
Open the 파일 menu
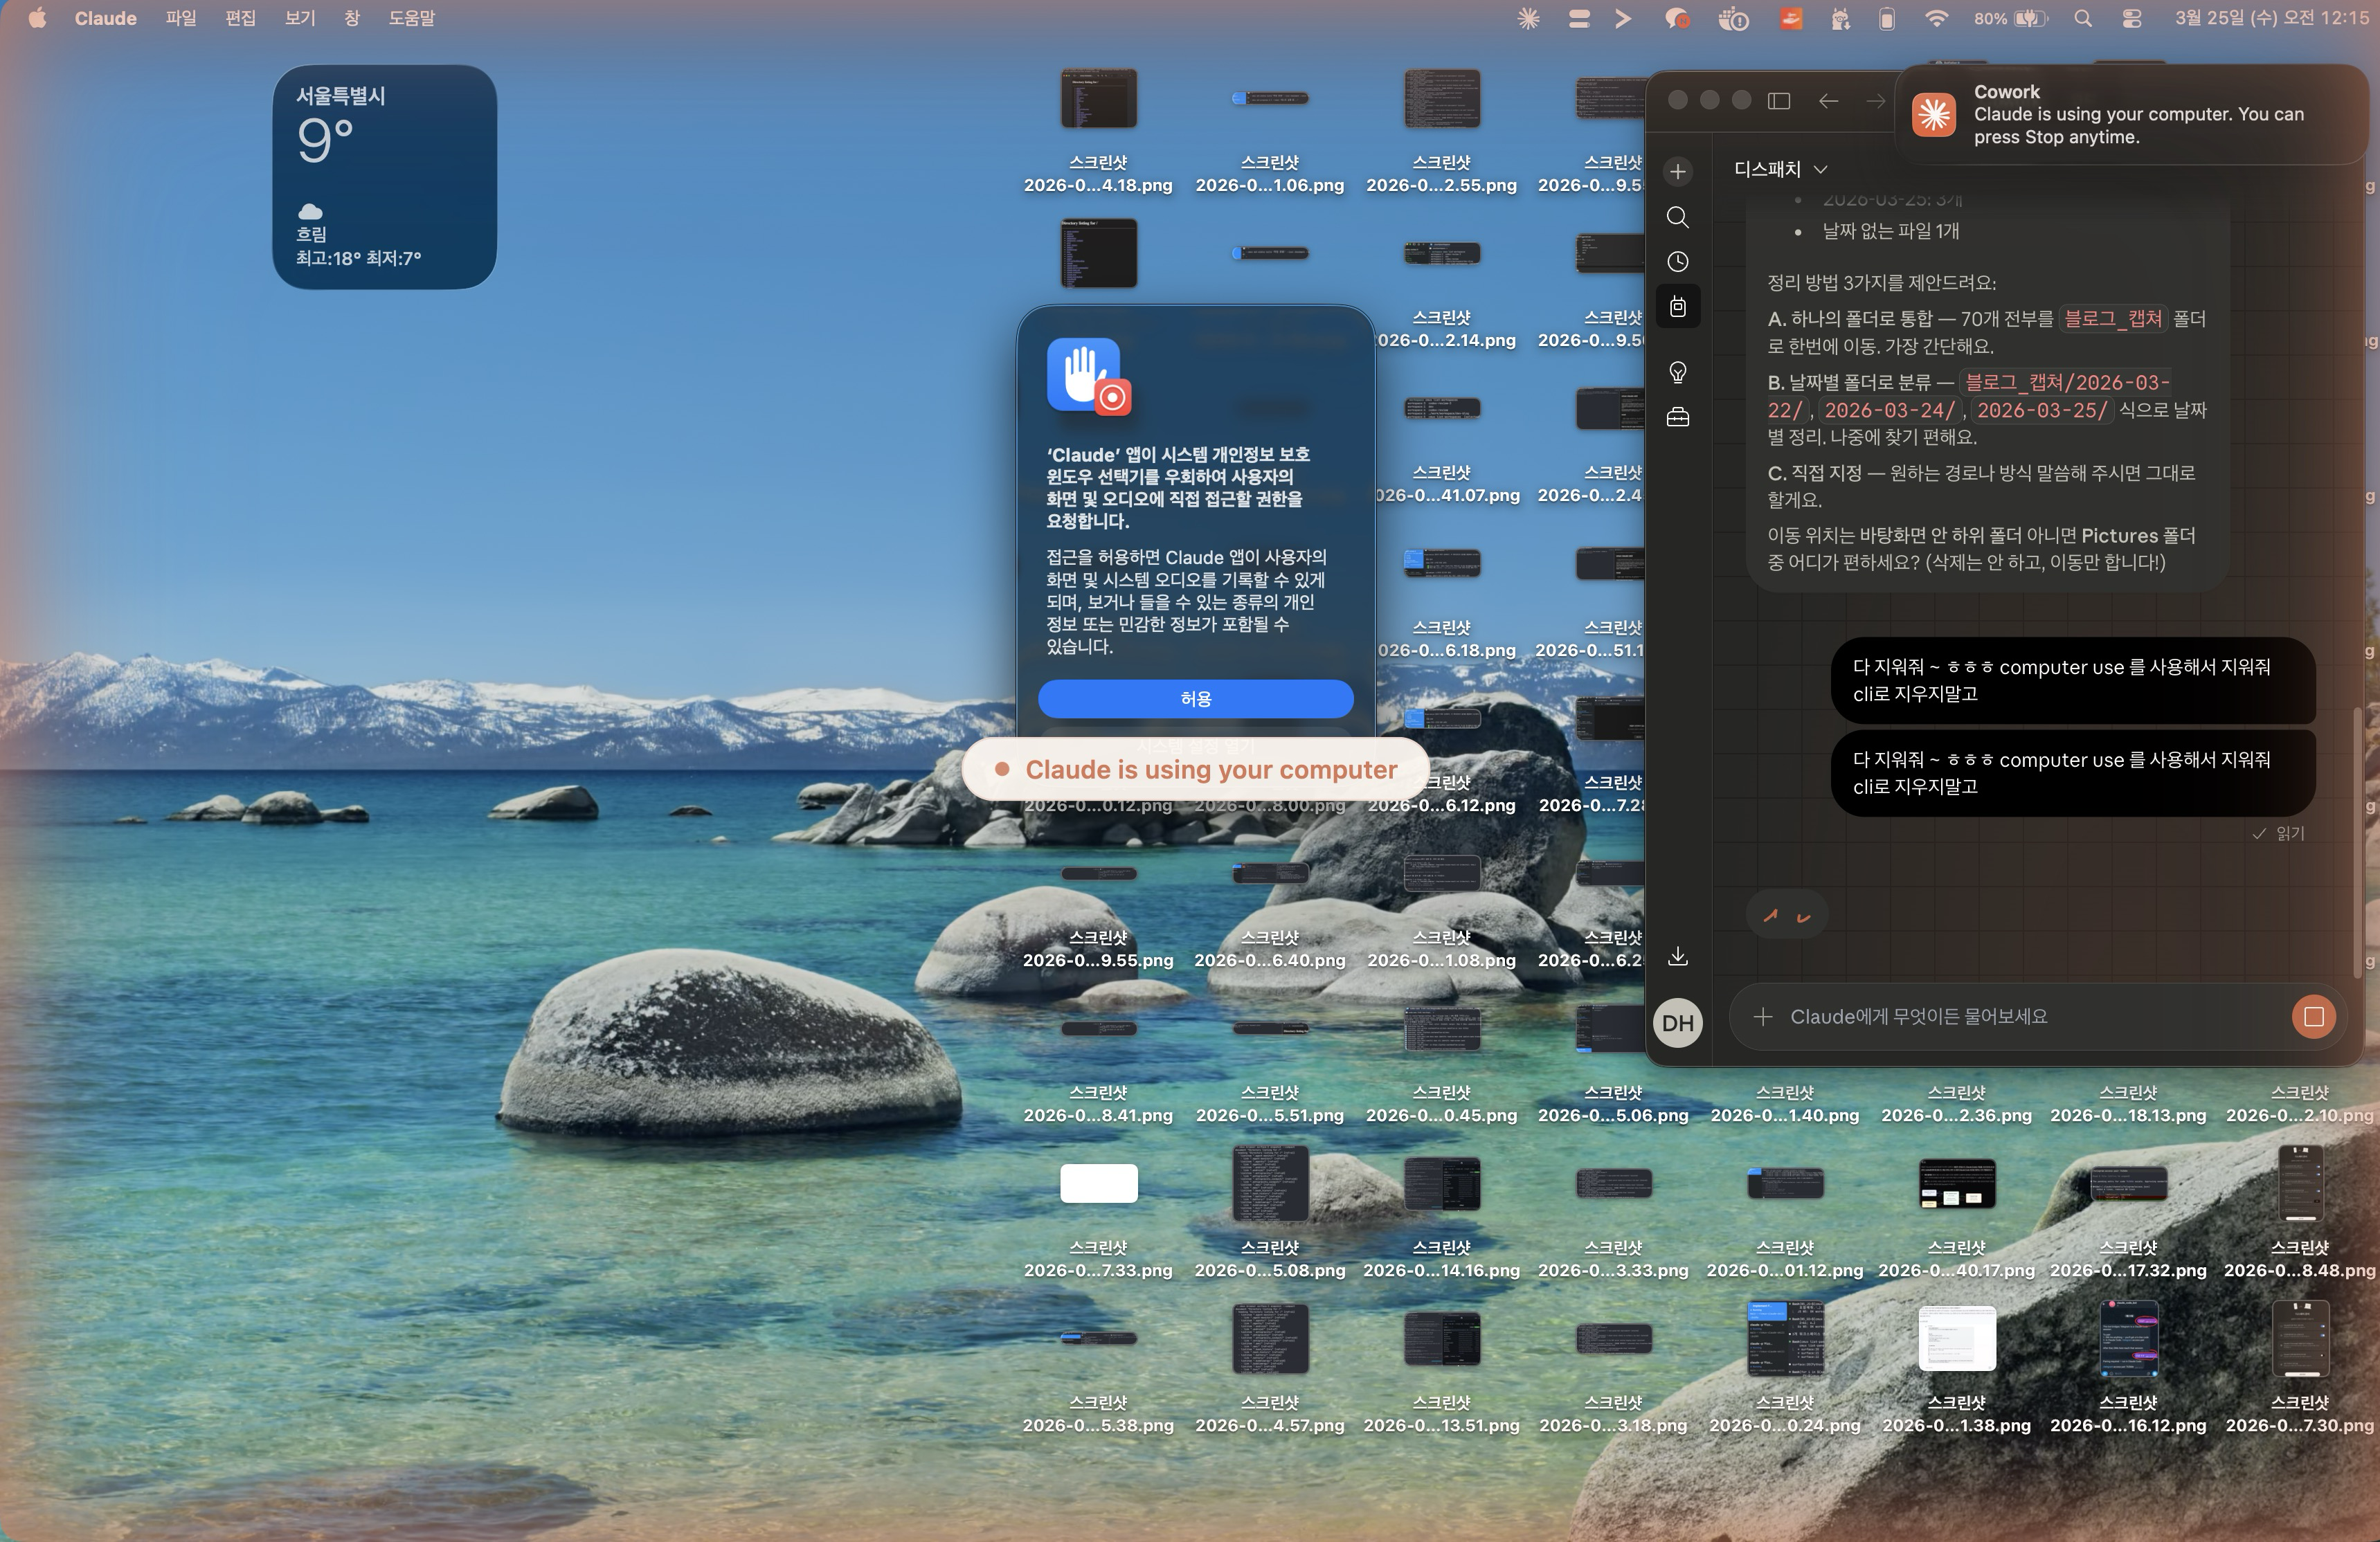coord(181,19)
